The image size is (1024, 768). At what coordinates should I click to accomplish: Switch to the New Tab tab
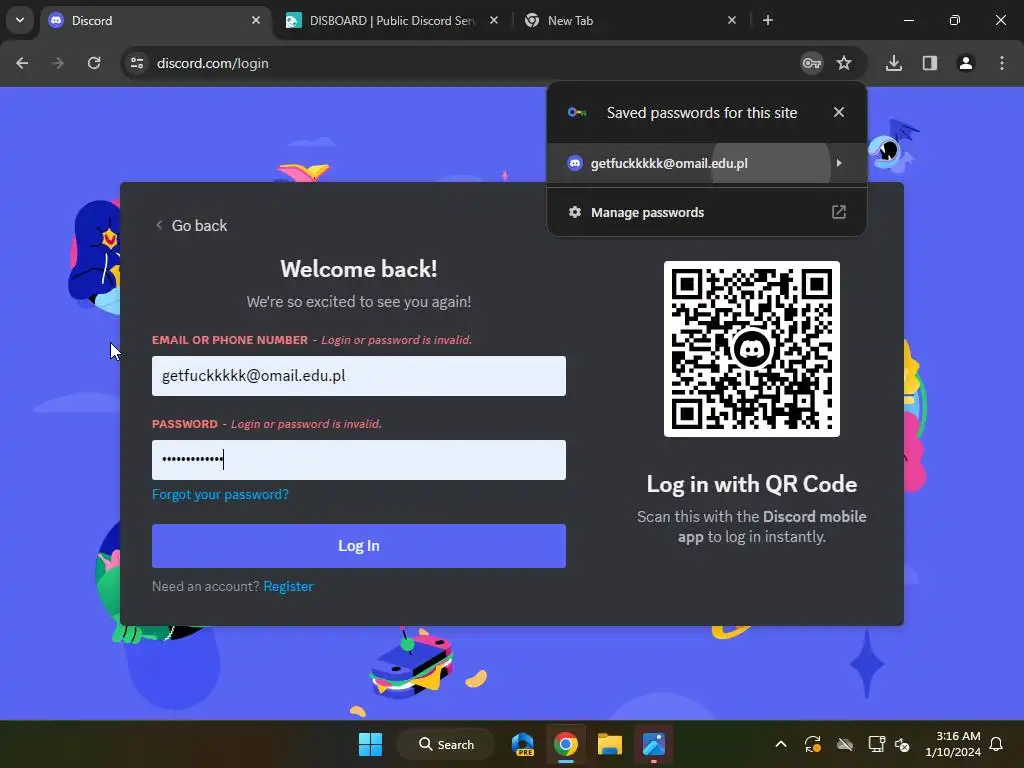coord(631,20)
